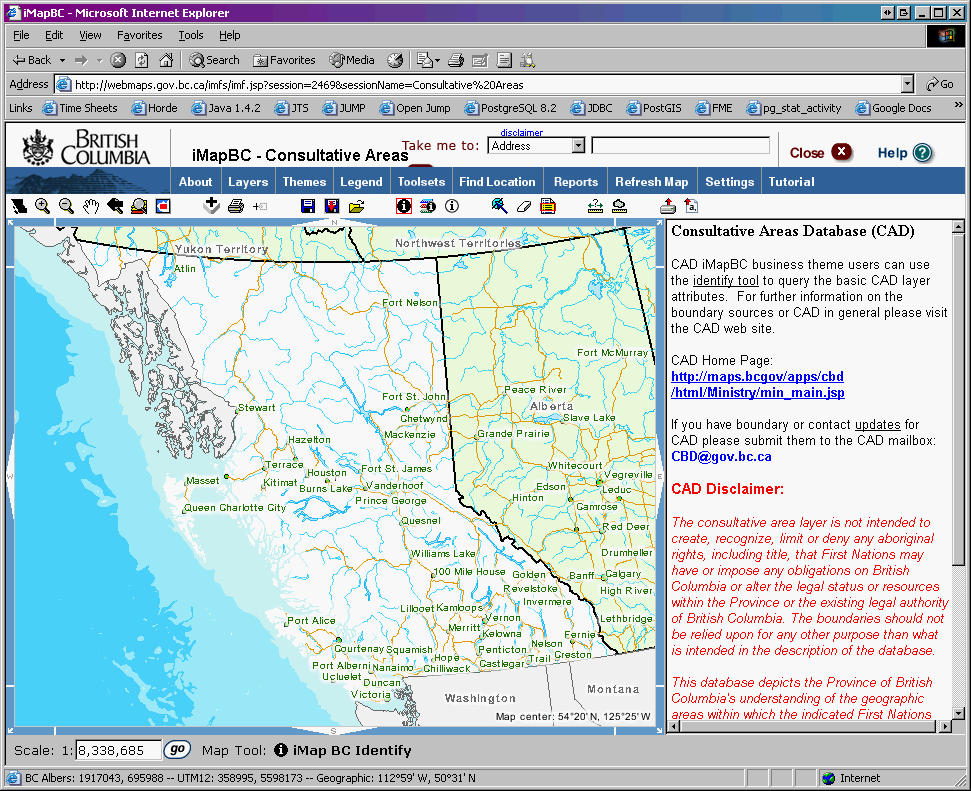Click Refresh Map
Viewport: 971px width, 791px height.
pos(651,182)
